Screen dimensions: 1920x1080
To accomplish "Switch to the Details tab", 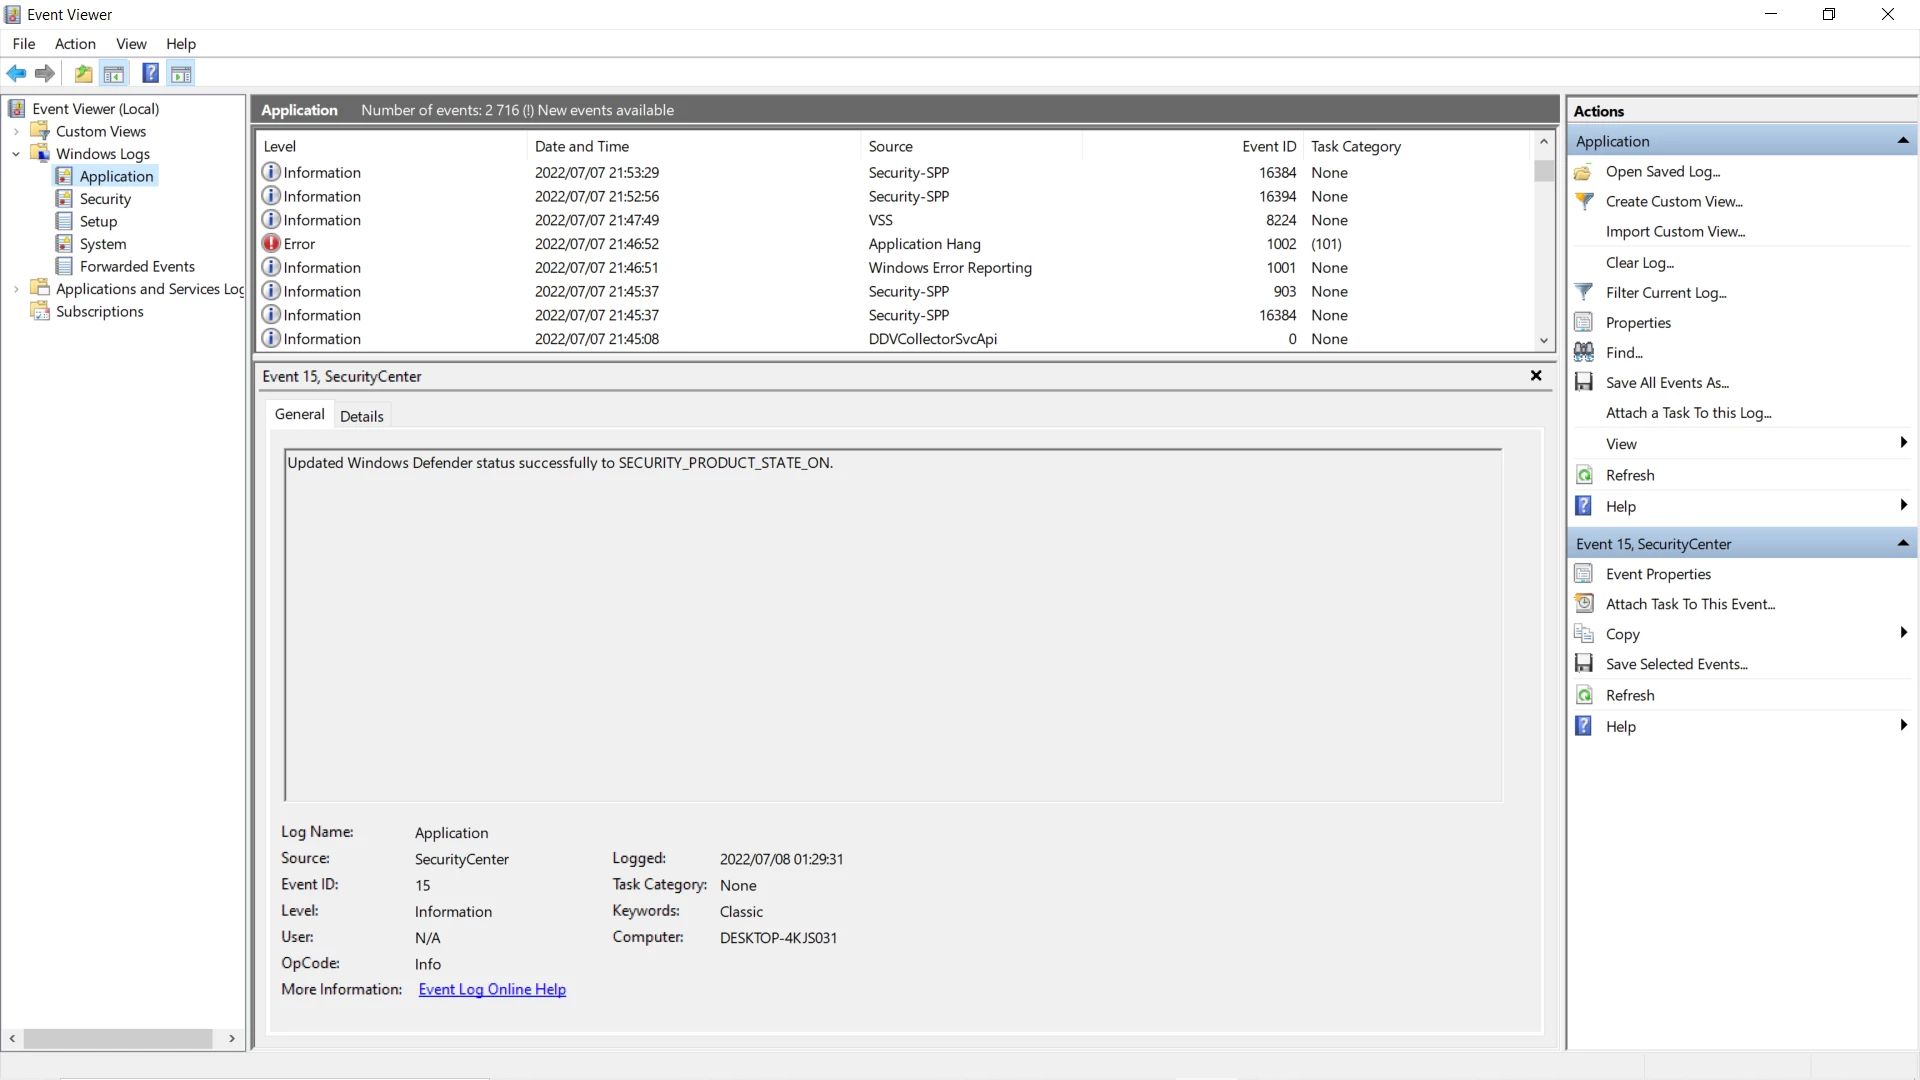I will point(361,416).
